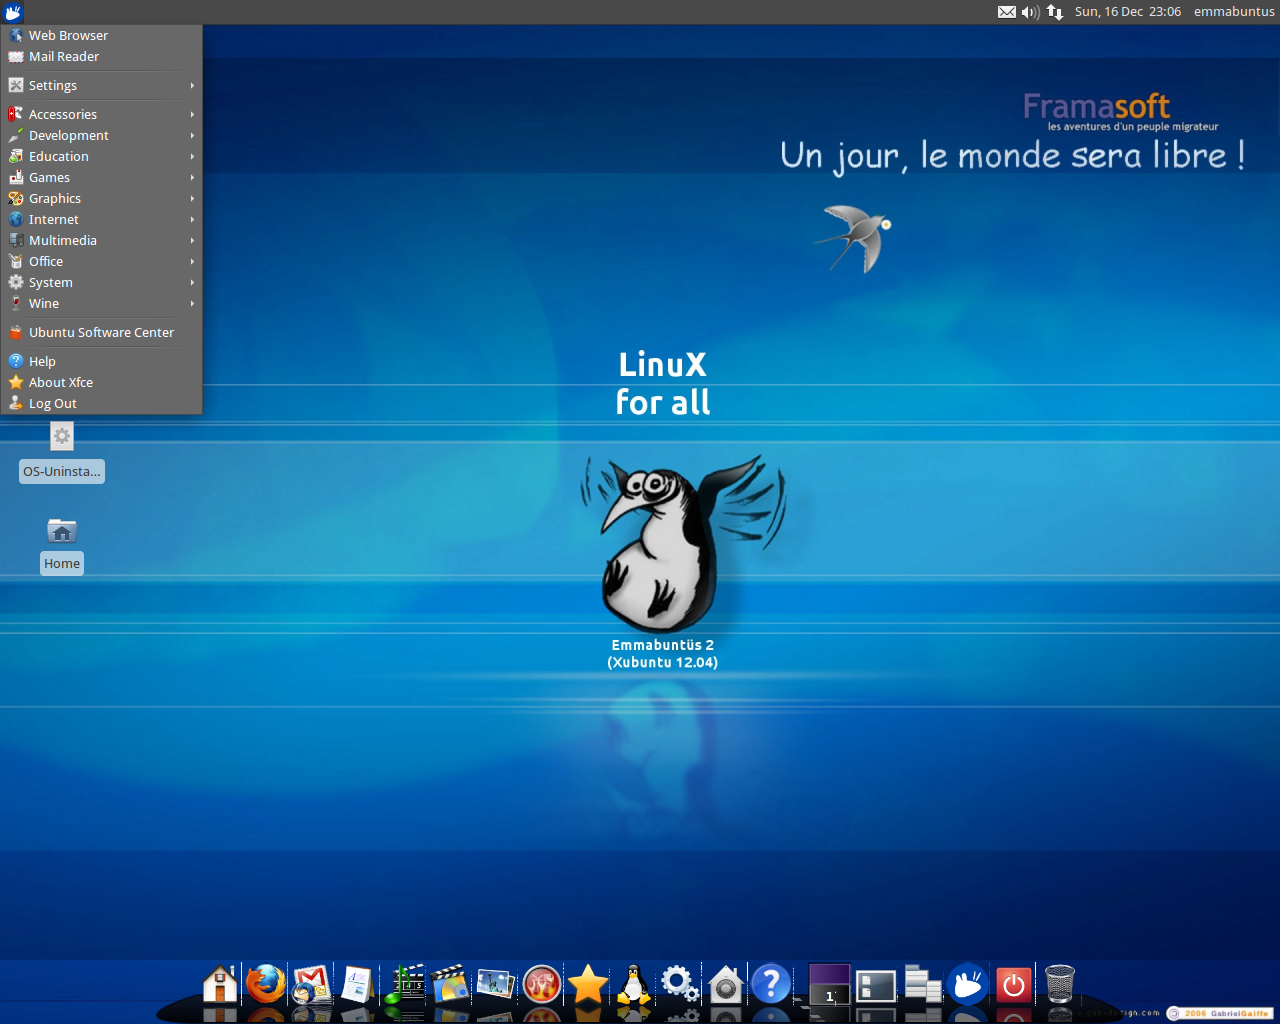
Task: Open the photo stack icon in the dock
Action: coord(496,984)
